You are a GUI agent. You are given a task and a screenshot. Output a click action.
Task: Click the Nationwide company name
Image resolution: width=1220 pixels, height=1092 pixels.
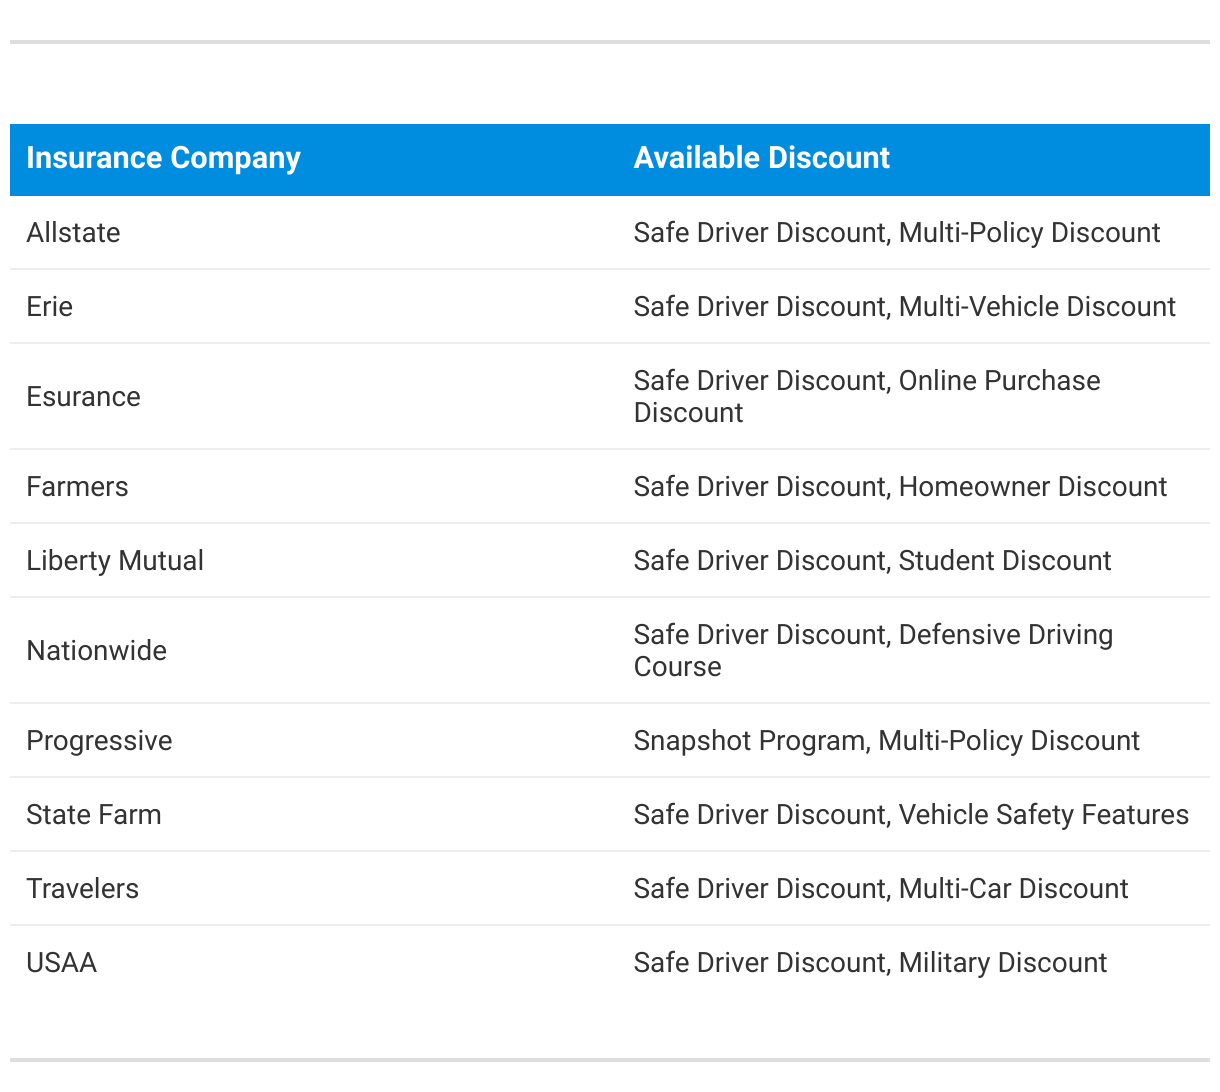(96, 651)
